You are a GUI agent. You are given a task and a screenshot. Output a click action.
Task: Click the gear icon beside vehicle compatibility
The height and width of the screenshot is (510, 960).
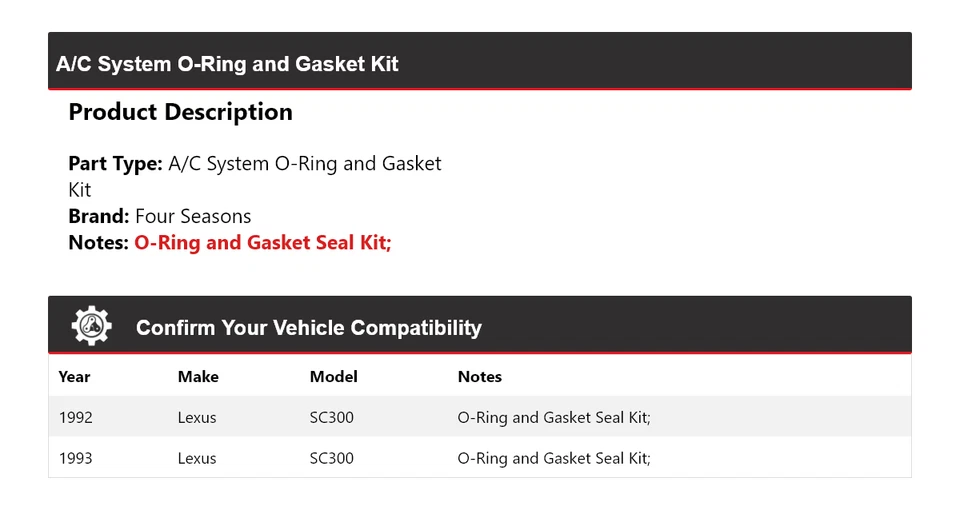tap(91, 326)
